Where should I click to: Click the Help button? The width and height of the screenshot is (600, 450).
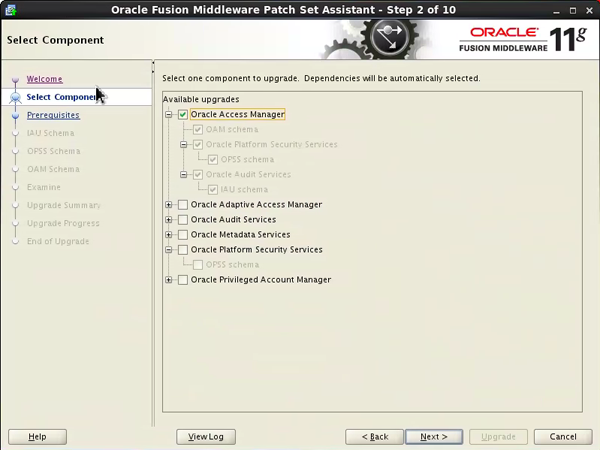tap(38, 437)
